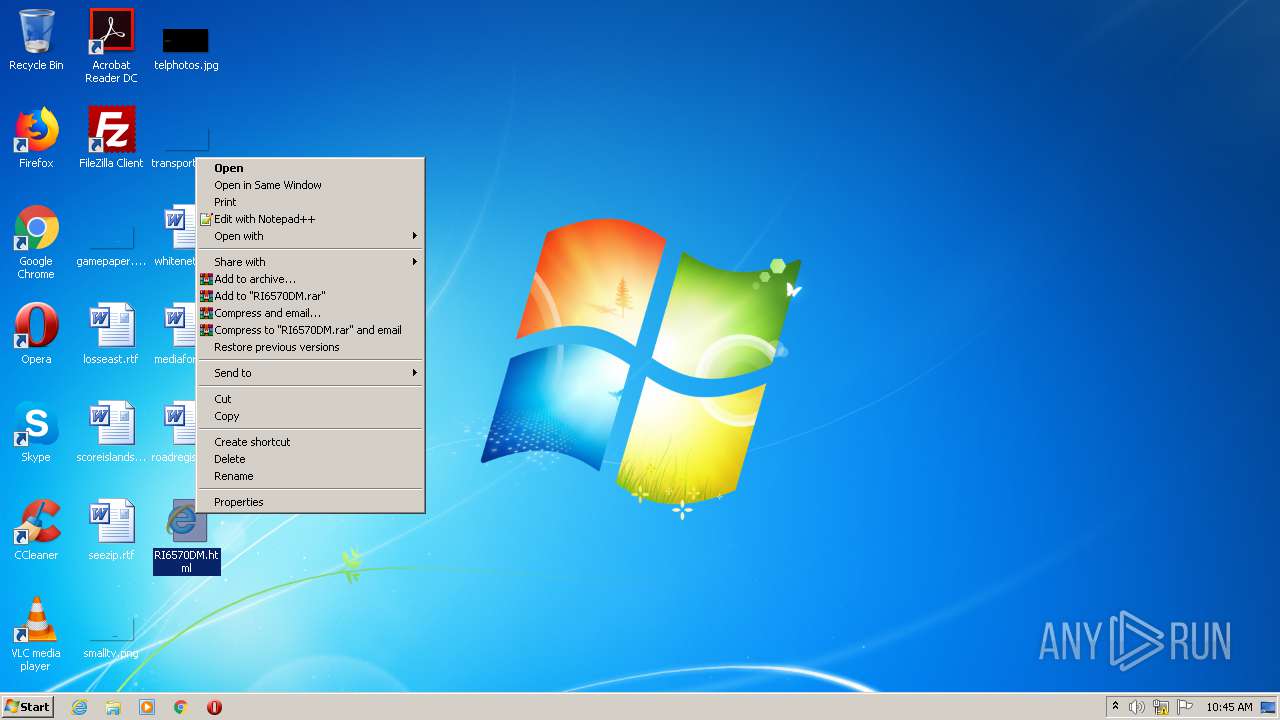
Task: Select the seezip.rtf document icon
Action: (111, 530)
